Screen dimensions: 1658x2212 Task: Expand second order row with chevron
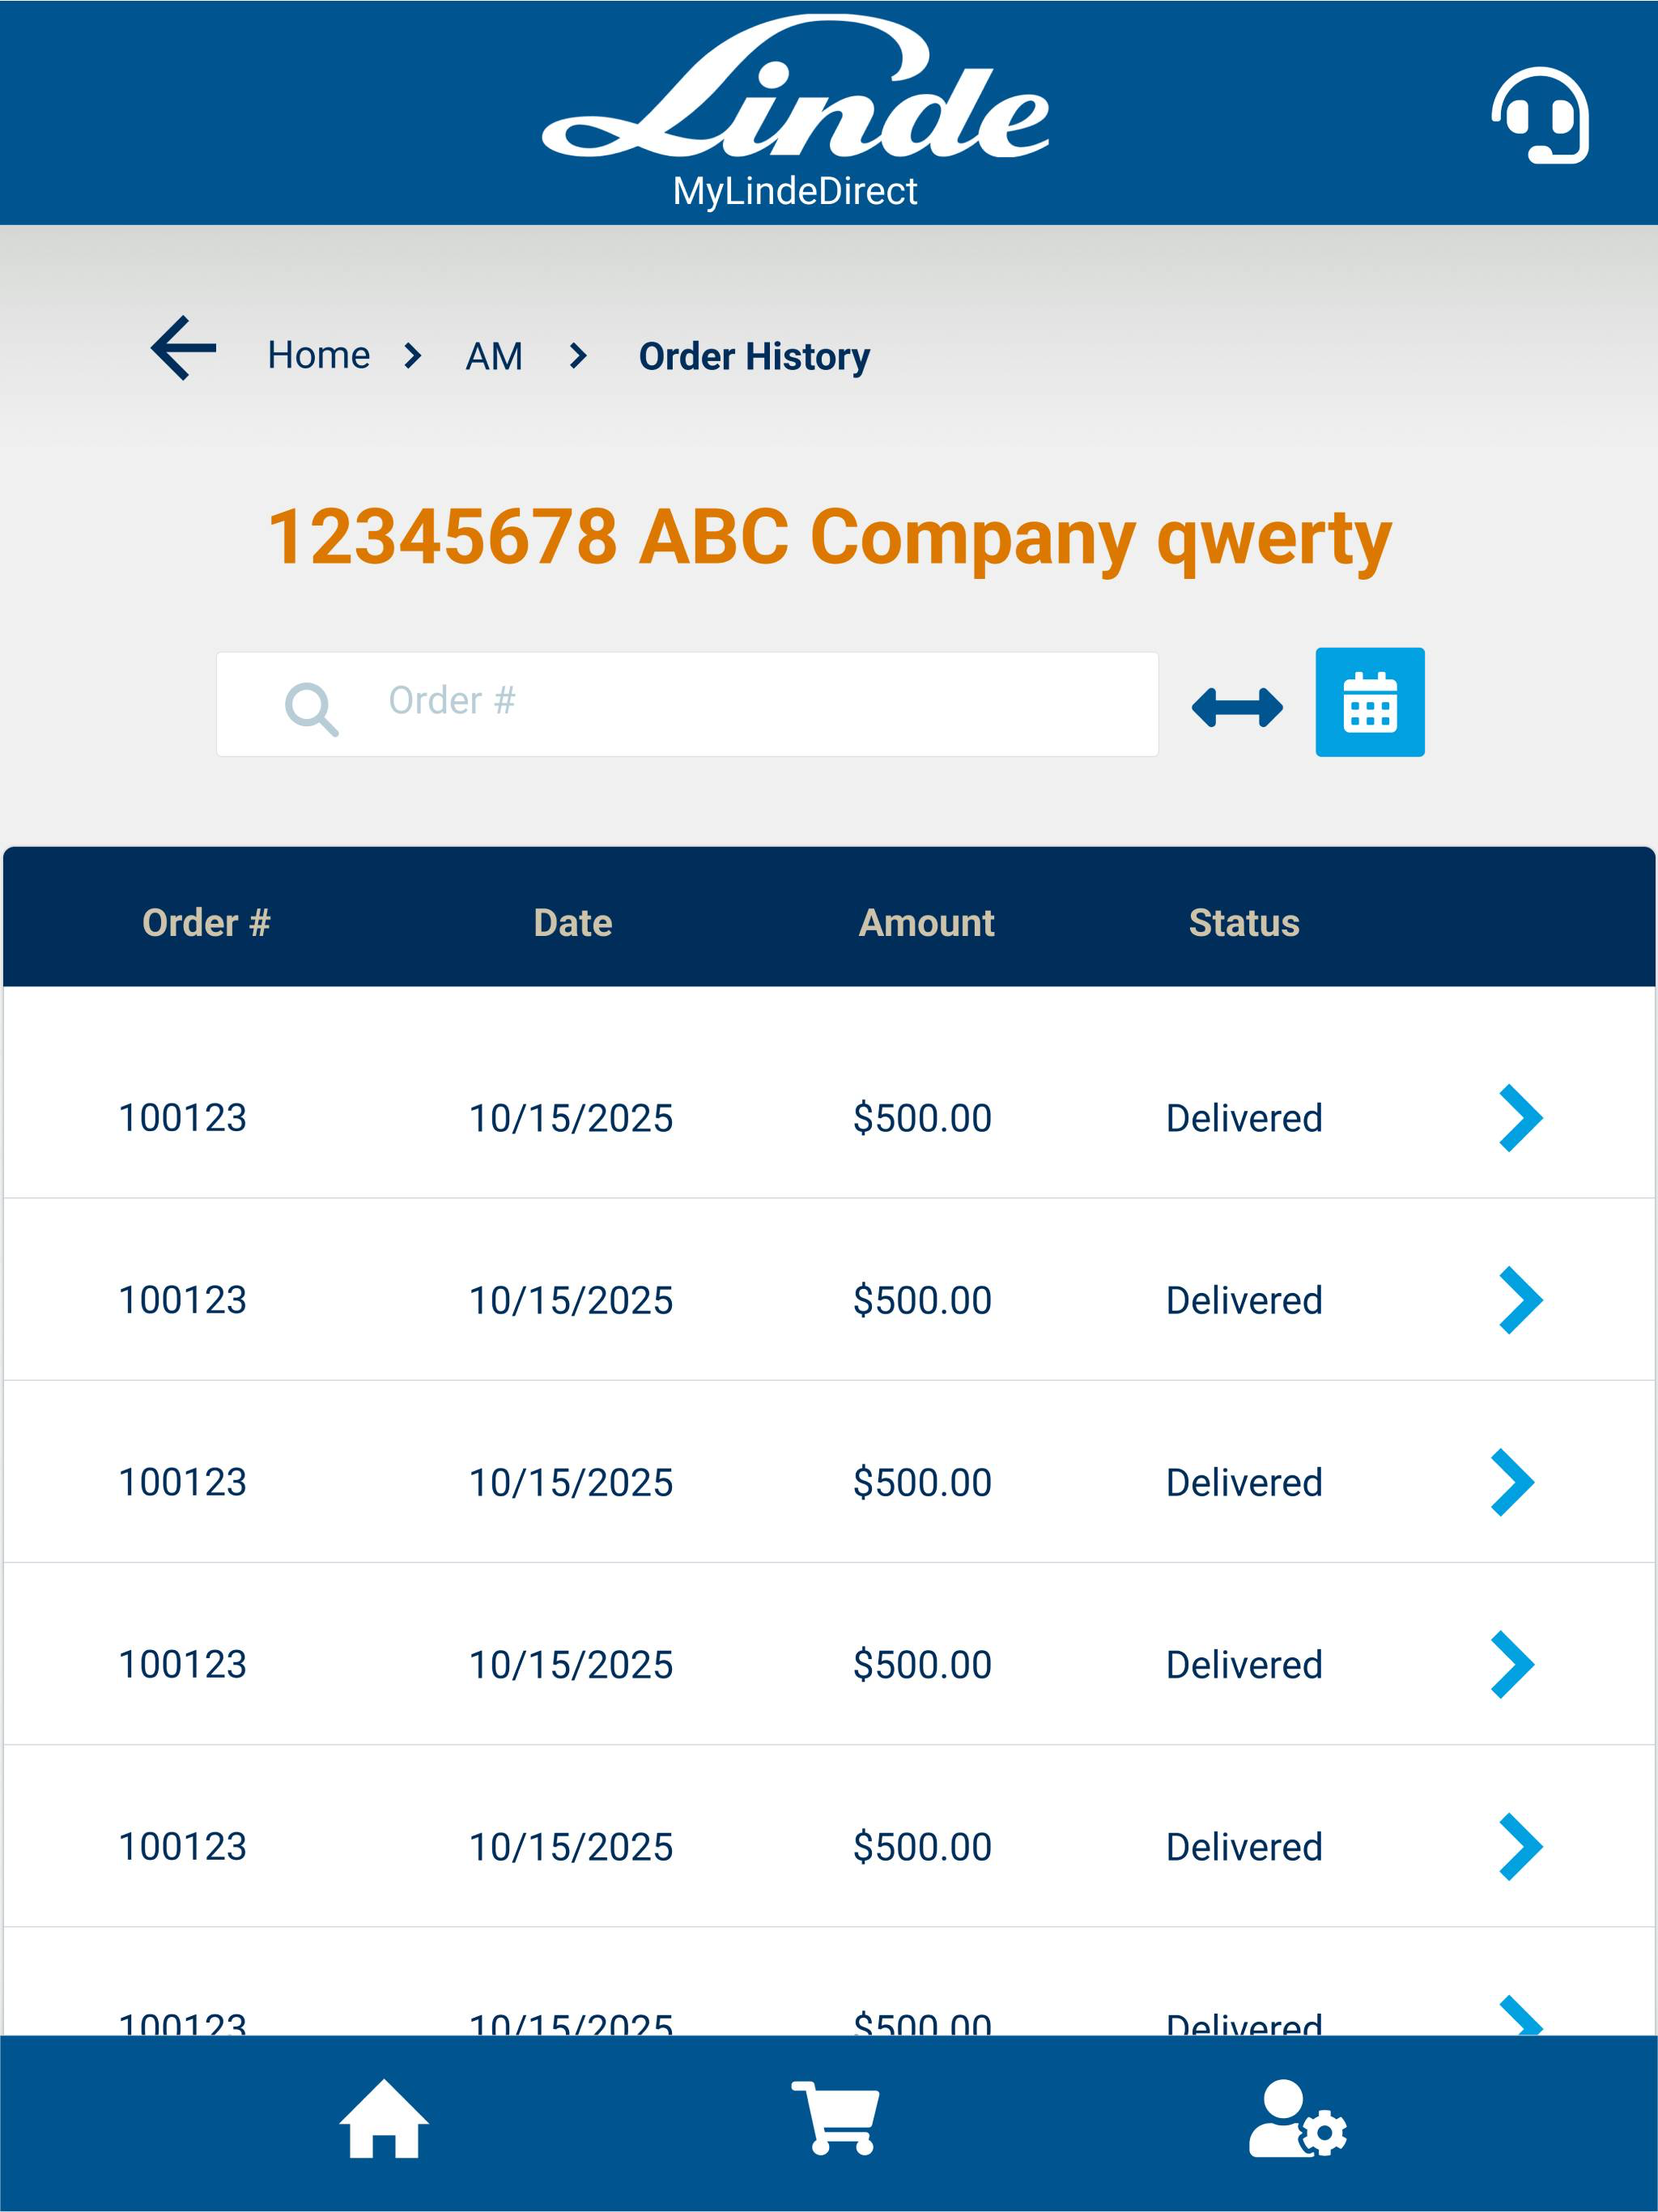[x=1521, y=1300]
